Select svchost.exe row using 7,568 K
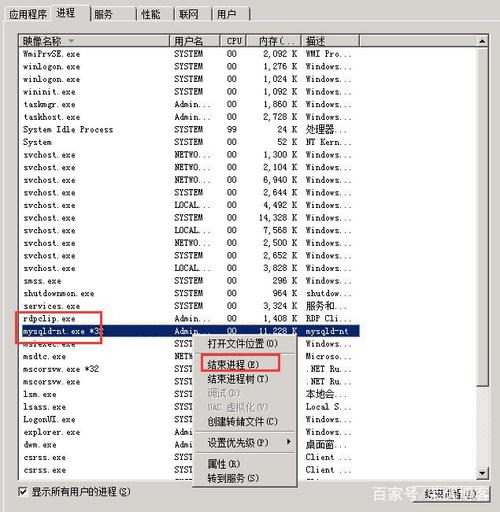Viewport: 500px width, 512px height. tap(189, 230)
